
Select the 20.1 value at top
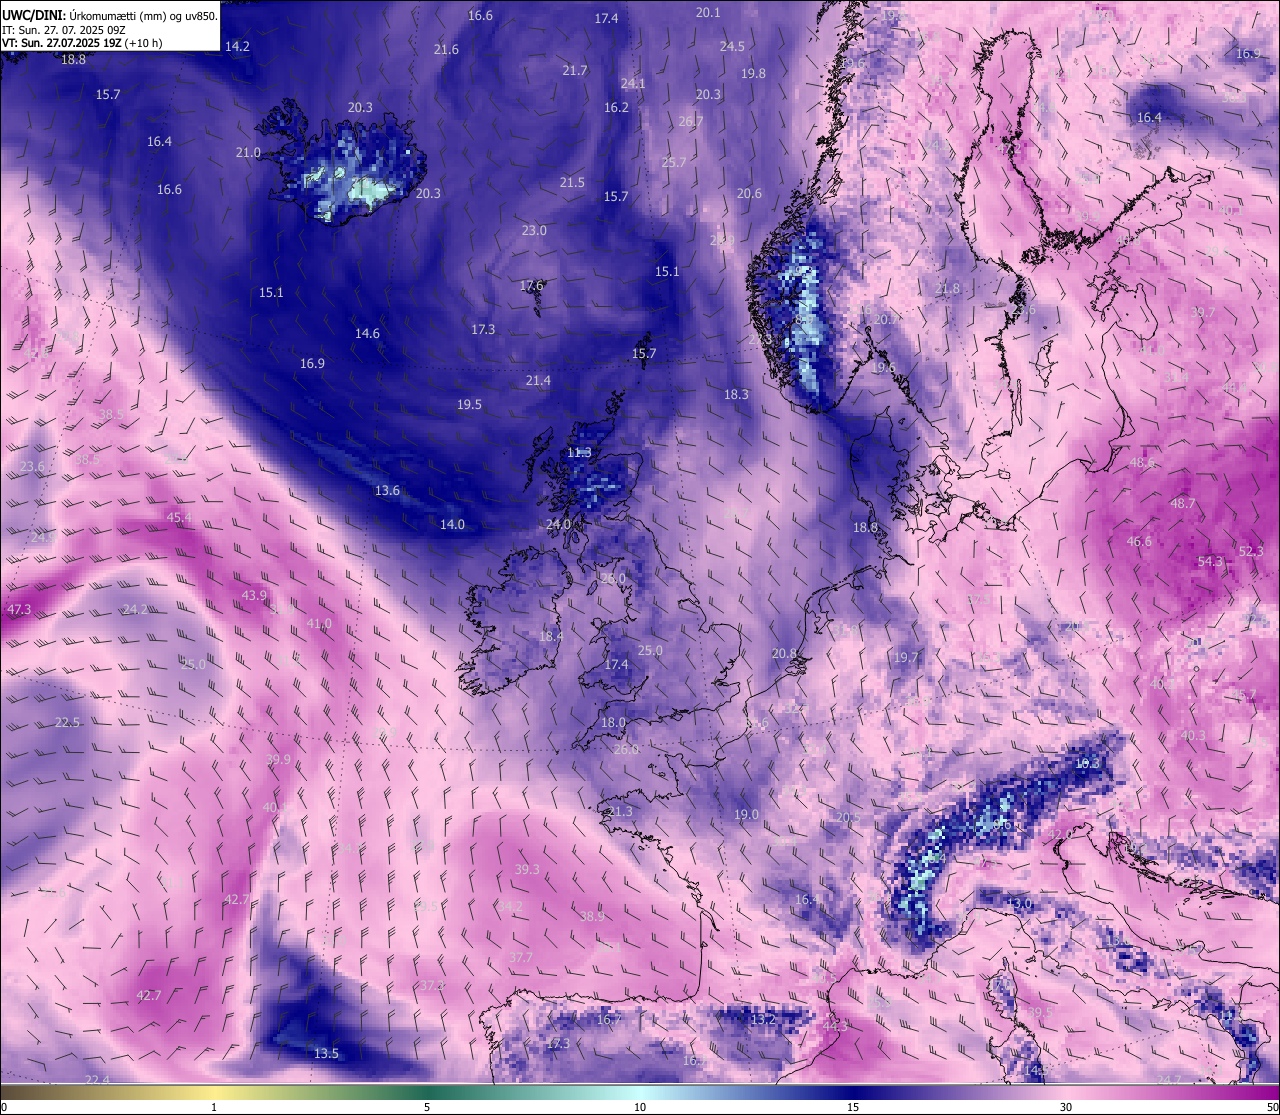[x=708, y=12]
